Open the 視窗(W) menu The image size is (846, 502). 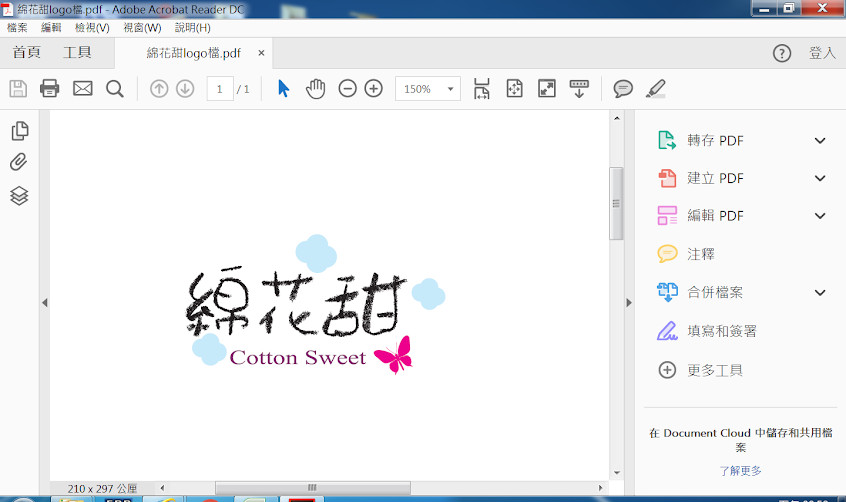[x=142, y=28]
